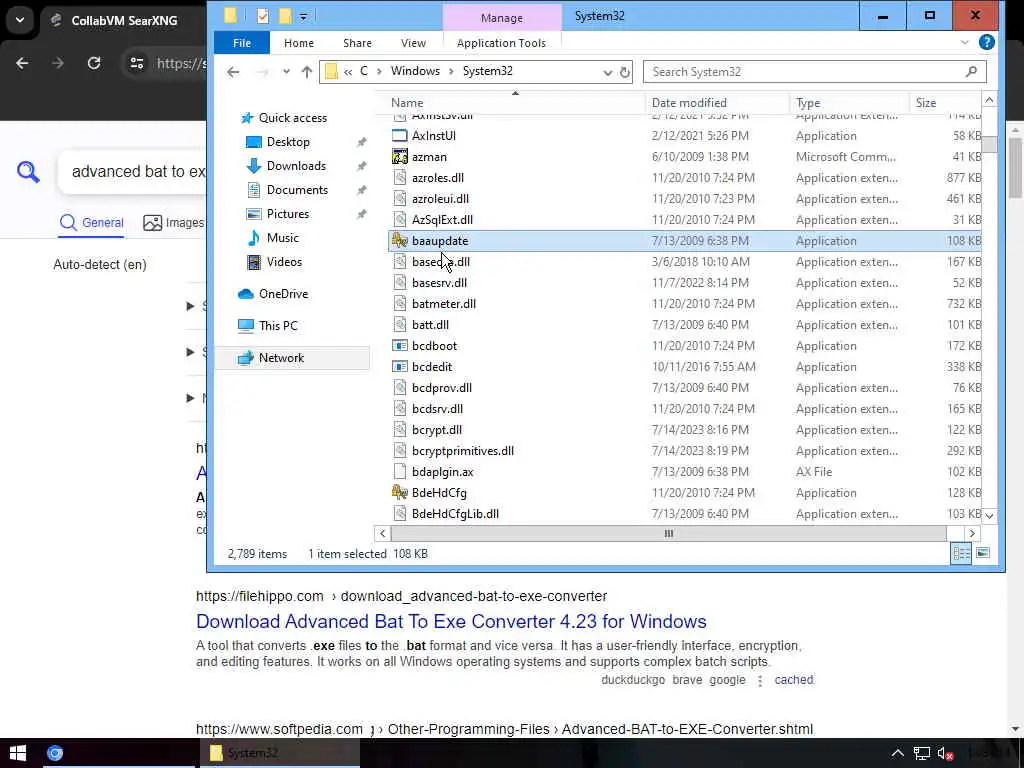Select the batmeter.dll file name
The height and width of the screenshot is (768, 1024).
[x=443, y=304]
